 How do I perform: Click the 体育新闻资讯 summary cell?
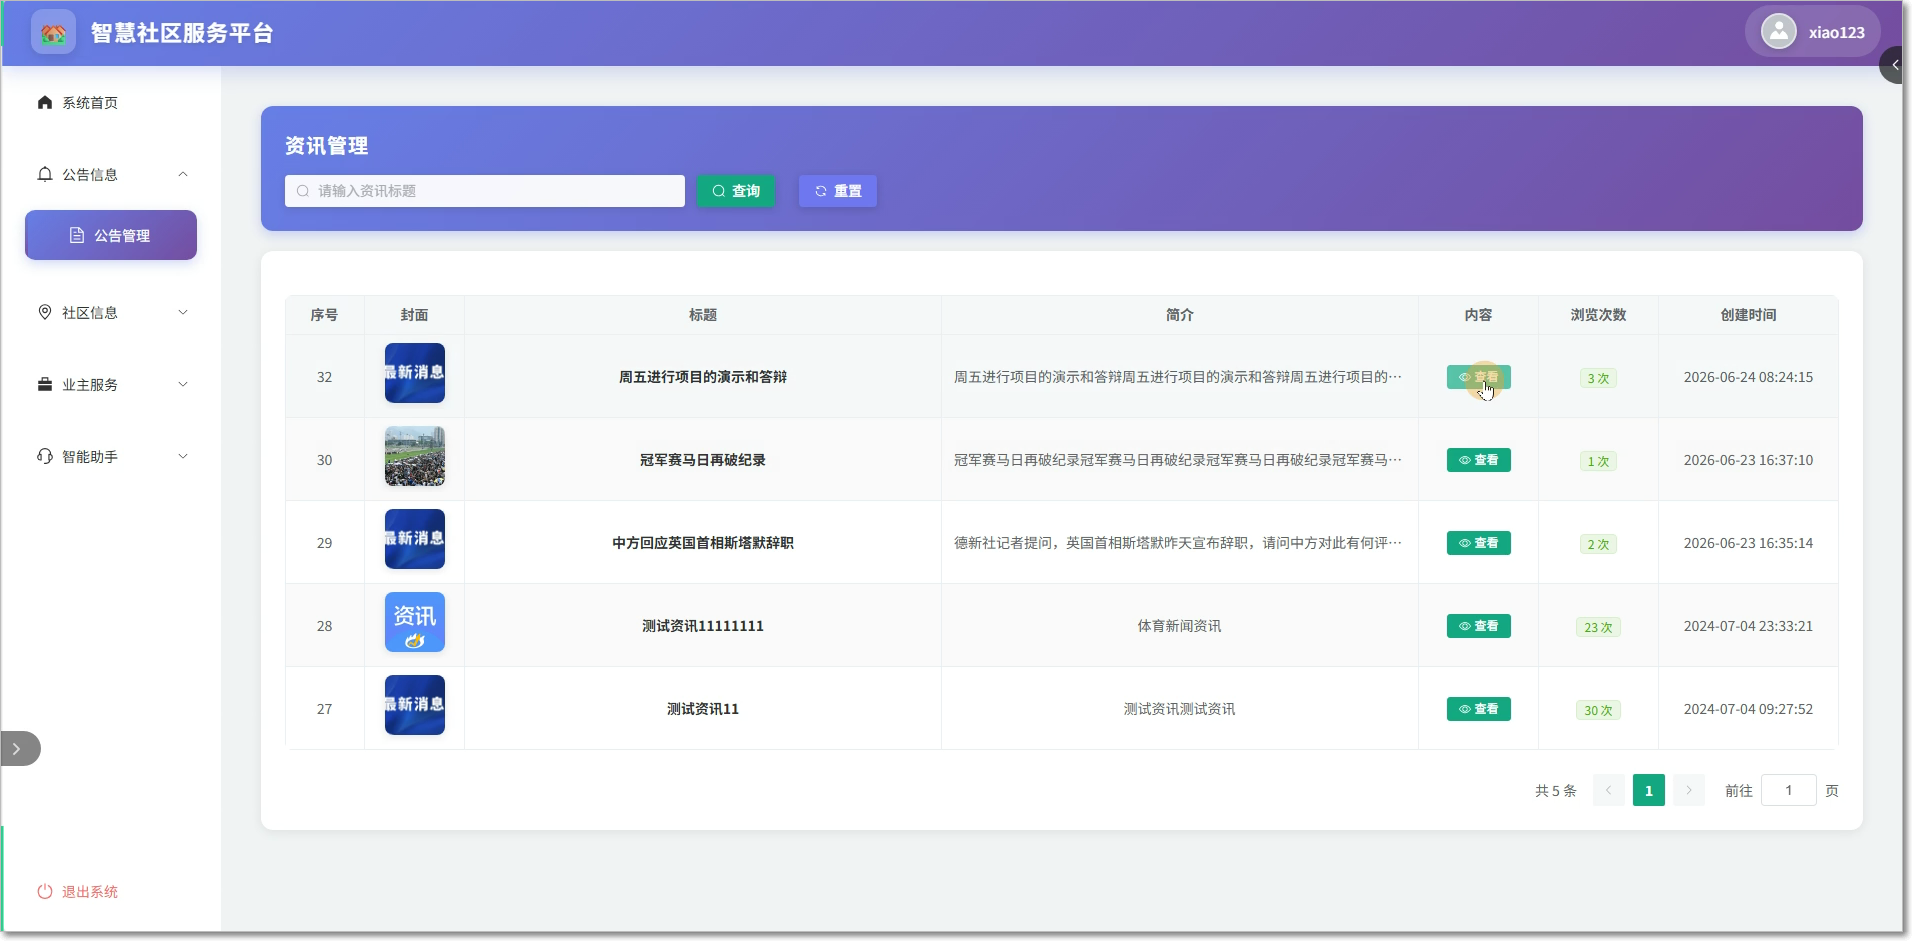1179,626
